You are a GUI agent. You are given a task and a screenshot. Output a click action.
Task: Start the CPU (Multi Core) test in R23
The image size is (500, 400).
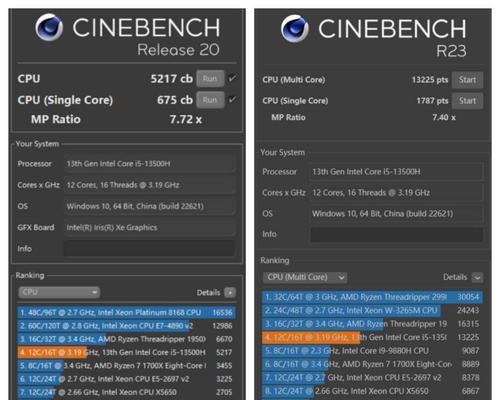(x=467, y=80)
